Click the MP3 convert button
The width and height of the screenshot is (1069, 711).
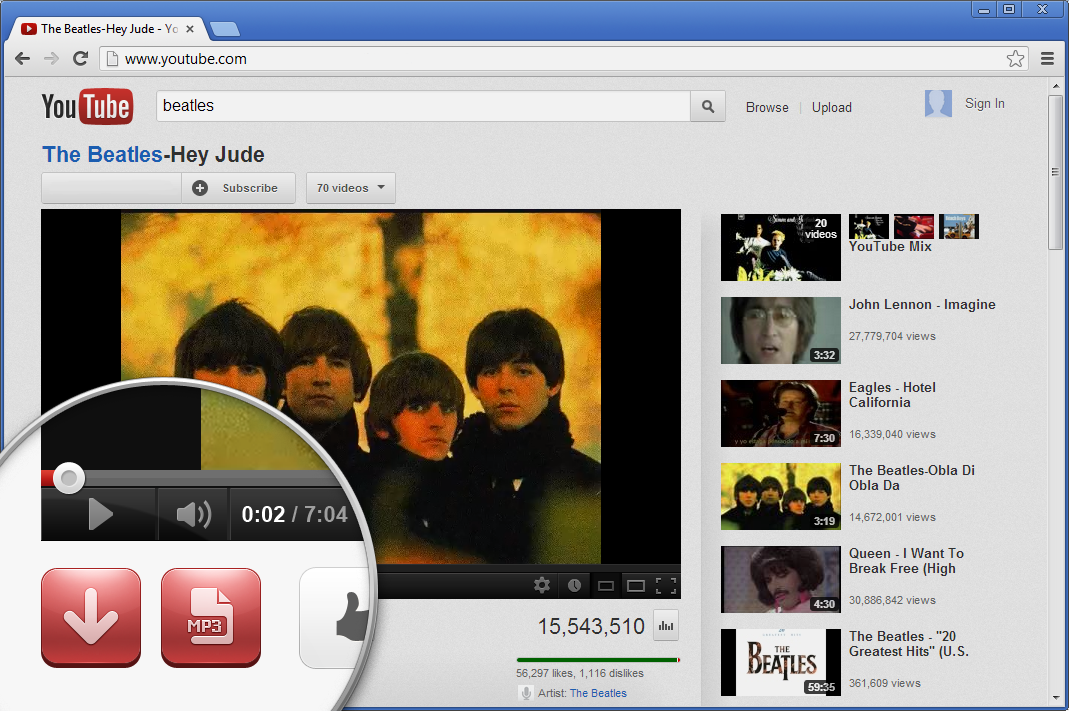click(211, 617)
